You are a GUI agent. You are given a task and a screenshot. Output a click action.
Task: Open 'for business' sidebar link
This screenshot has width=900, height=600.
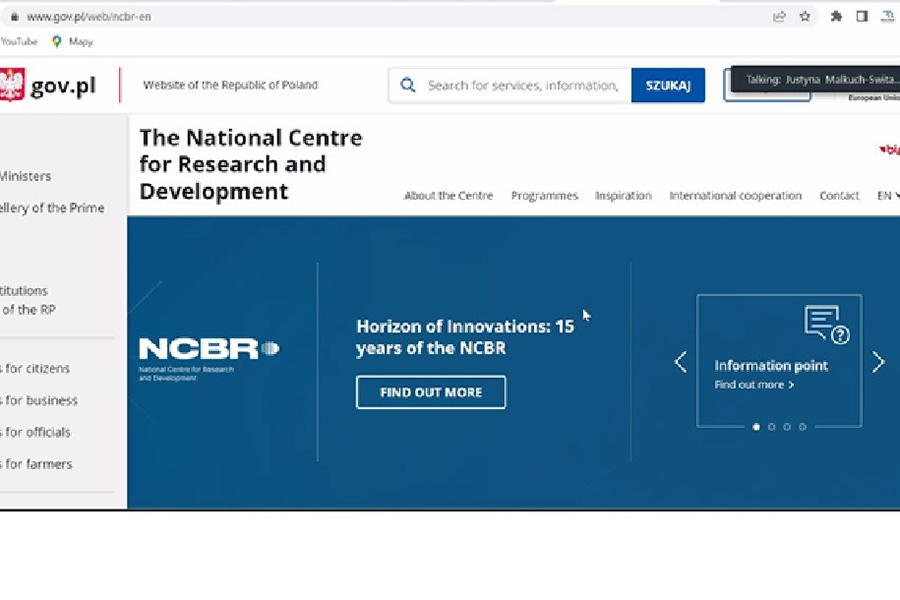click(39, 400)
